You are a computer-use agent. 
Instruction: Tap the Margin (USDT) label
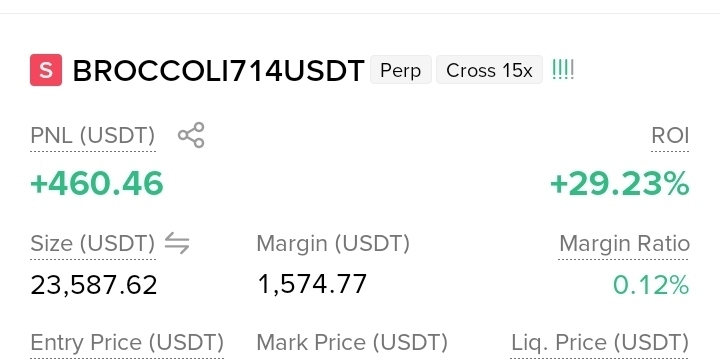pyautogui.click(x=333, y=243)
